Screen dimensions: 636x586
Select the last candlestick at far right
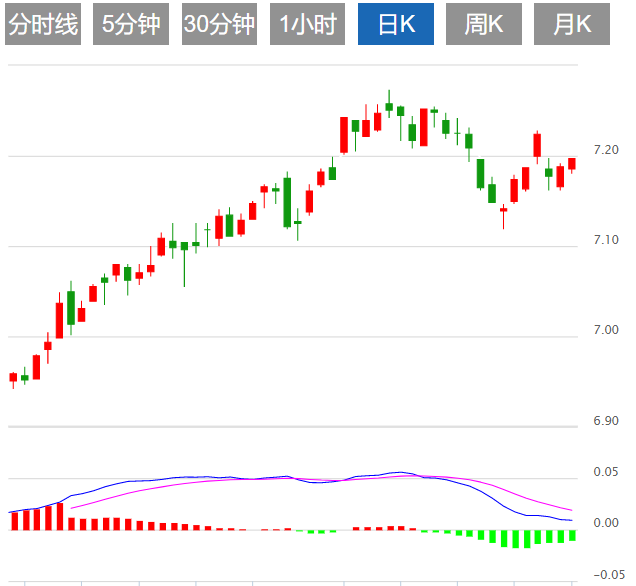tap(572, 163)
